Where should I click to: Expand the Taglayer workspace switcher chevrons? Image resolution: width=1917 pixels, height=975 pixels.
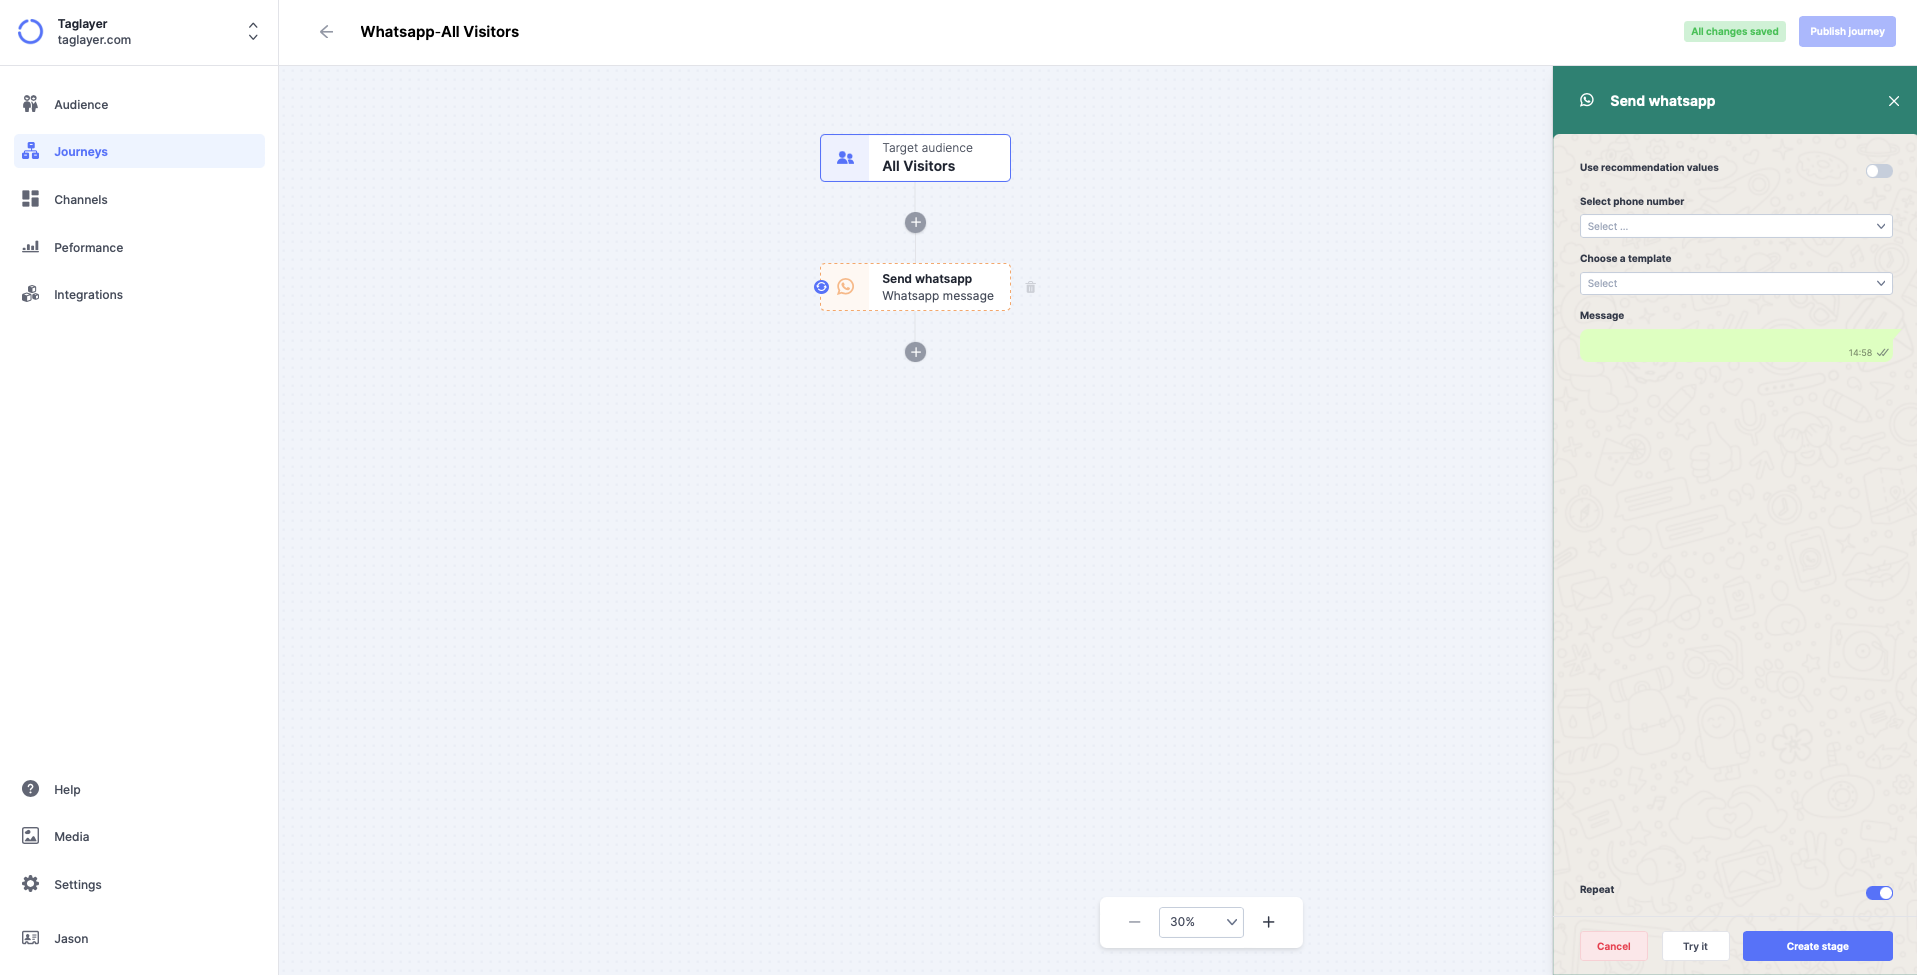point(253,32)
